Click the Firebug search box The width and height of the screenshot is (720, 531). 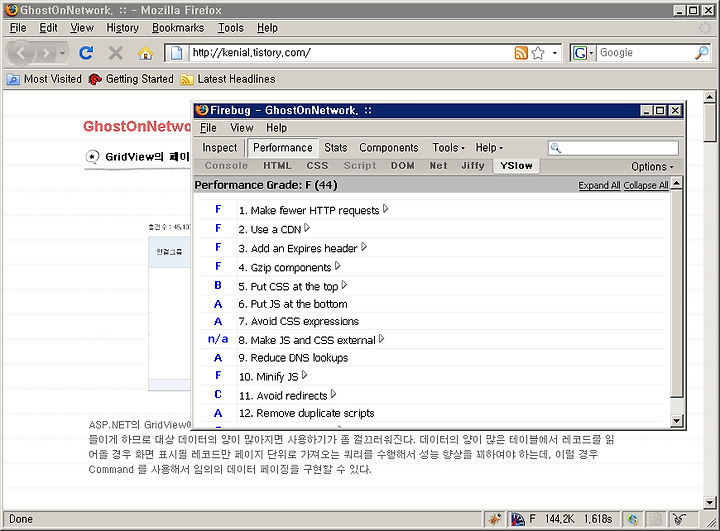[x=613, y=148]
